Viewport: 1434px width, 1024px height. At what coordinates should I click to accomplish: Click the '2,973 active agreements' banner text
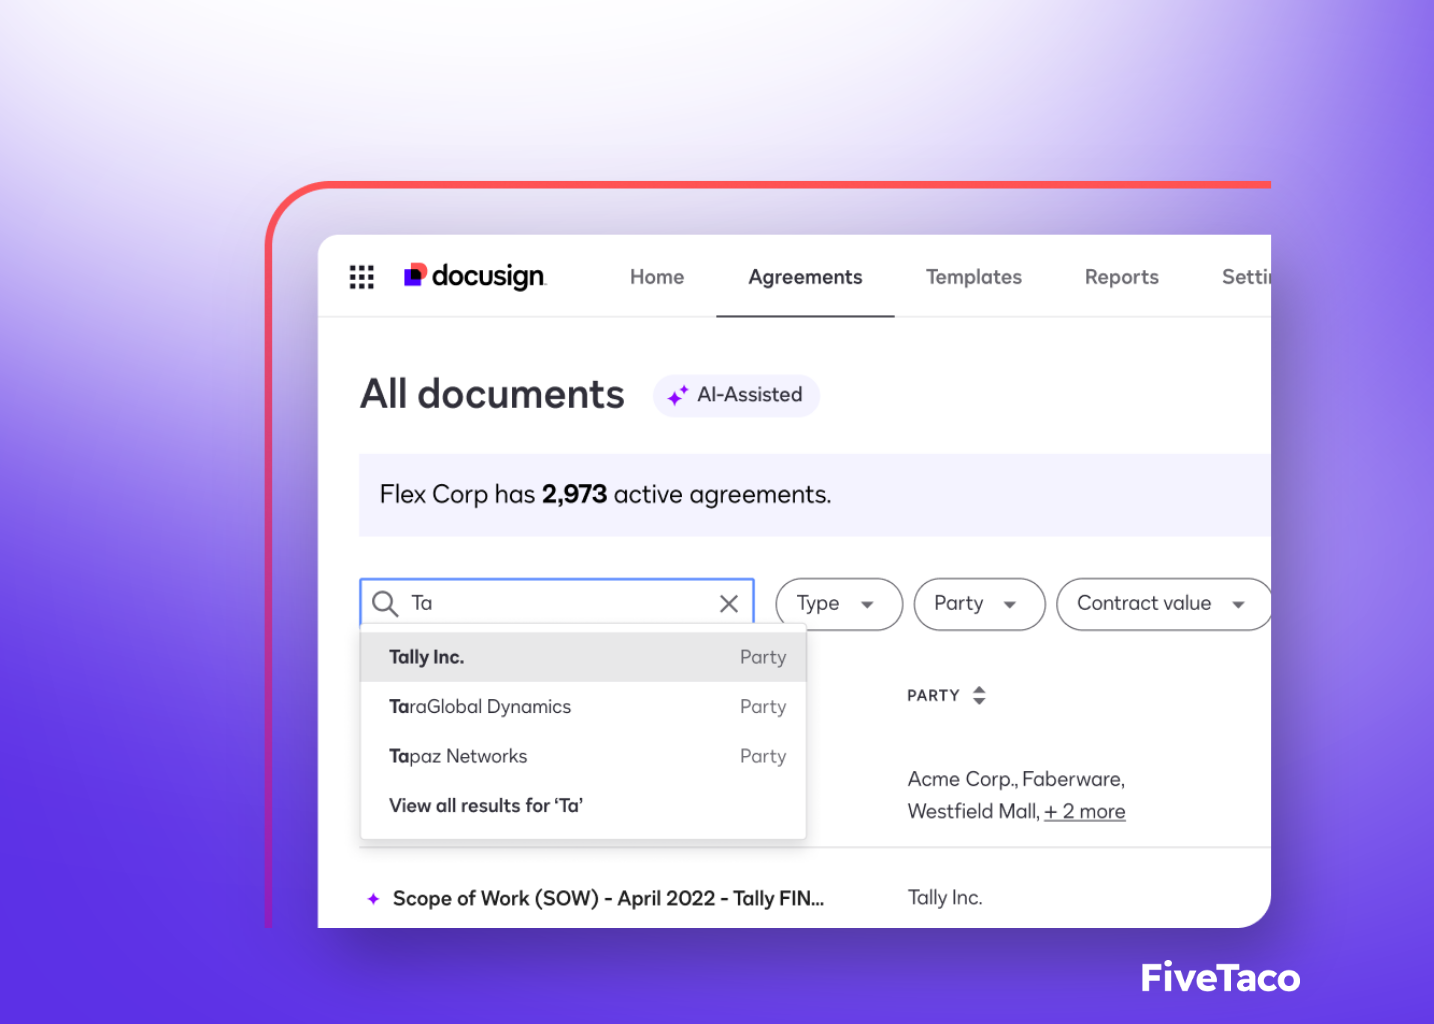[x=605, y=494]
